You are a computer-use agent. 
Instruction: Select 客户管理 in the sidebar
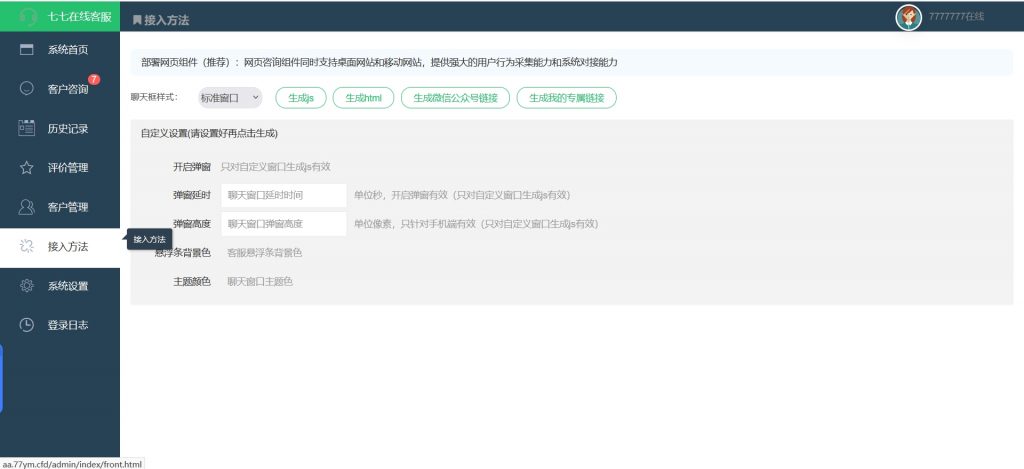click(x=60, y=207)
